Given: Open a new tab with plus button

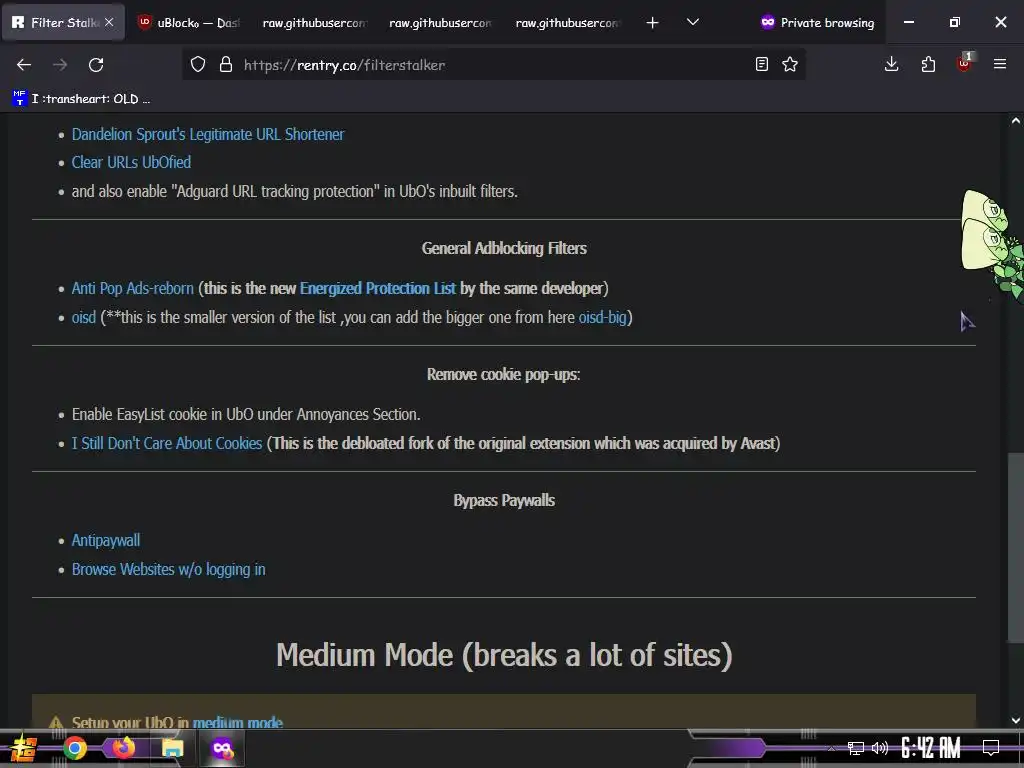Looking at the screenshot, I should pyautogui.click(x=652, y=23).
